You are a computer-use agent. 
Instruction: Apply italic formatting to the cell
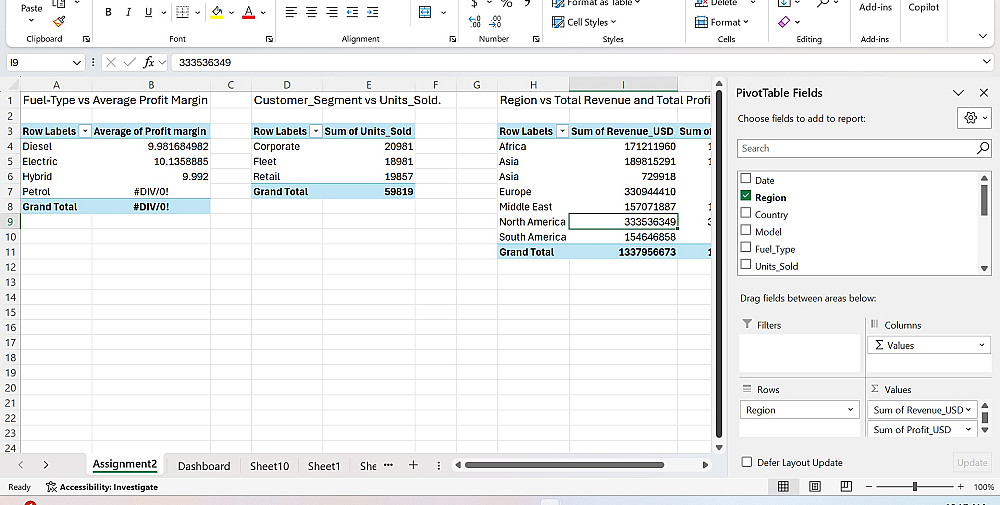(x=128, y=12)
